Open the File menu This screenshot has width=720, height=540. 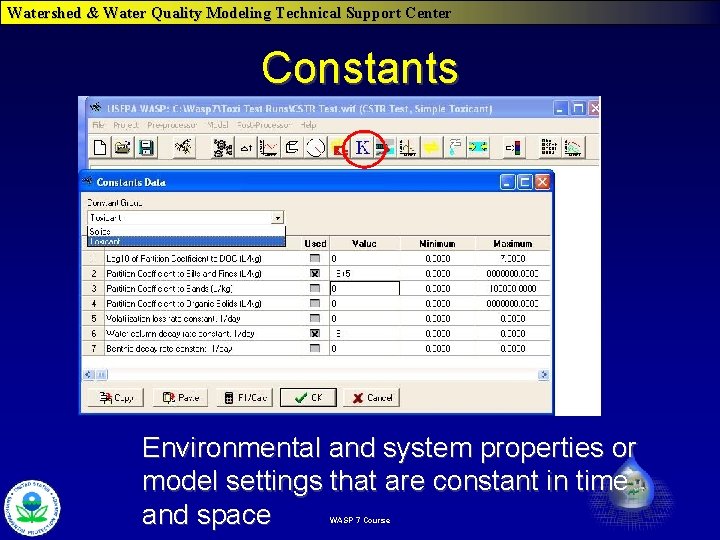98,124
